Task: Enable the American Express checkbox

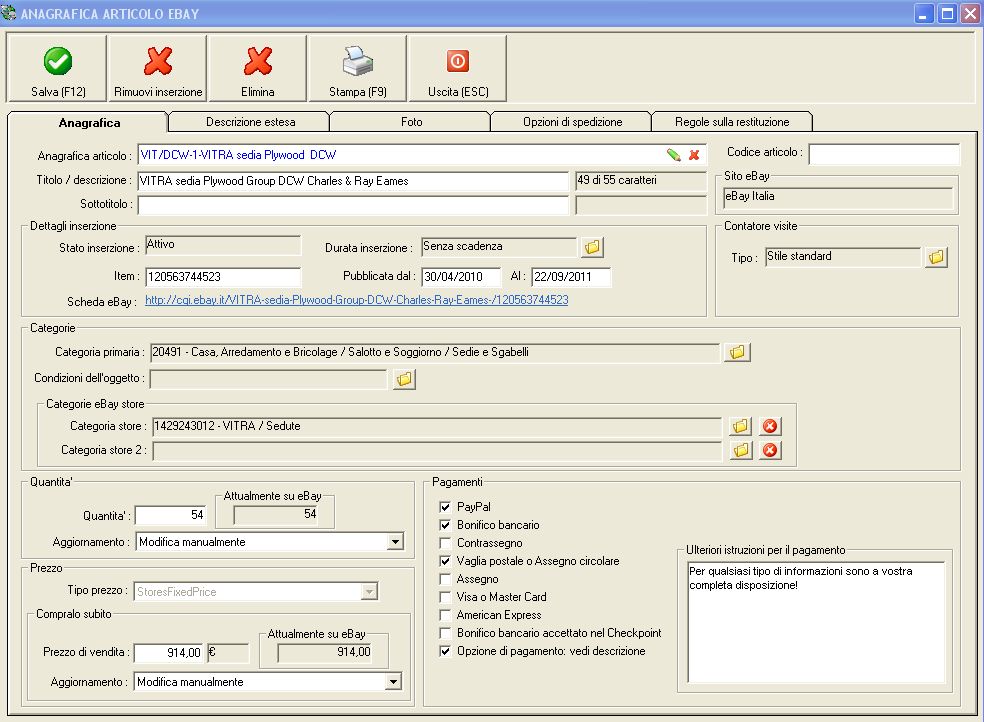Action: pyautogui.click(x=446, y=615)
